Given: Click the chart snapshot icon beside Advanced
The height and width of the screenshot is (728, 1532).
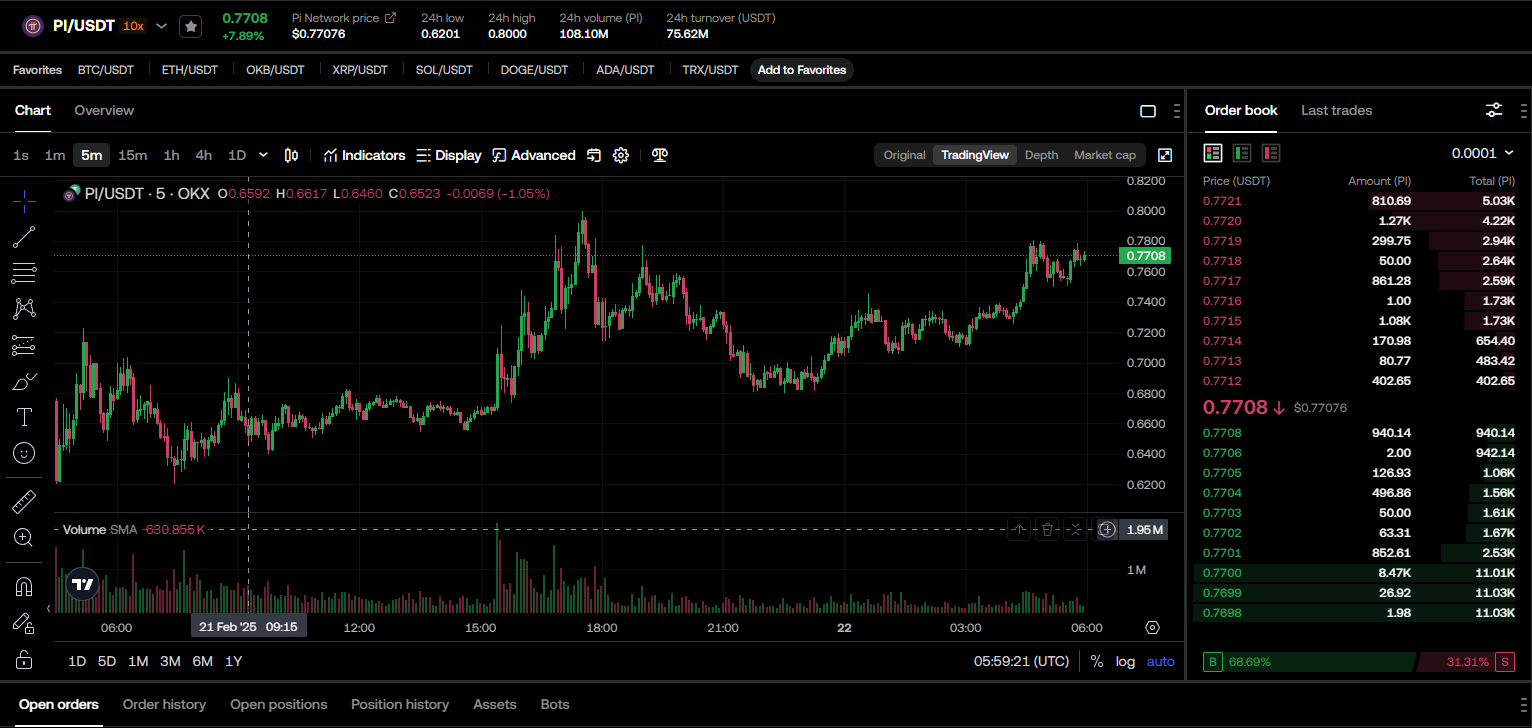Looking at the screenshot, I should pos(594,155).
